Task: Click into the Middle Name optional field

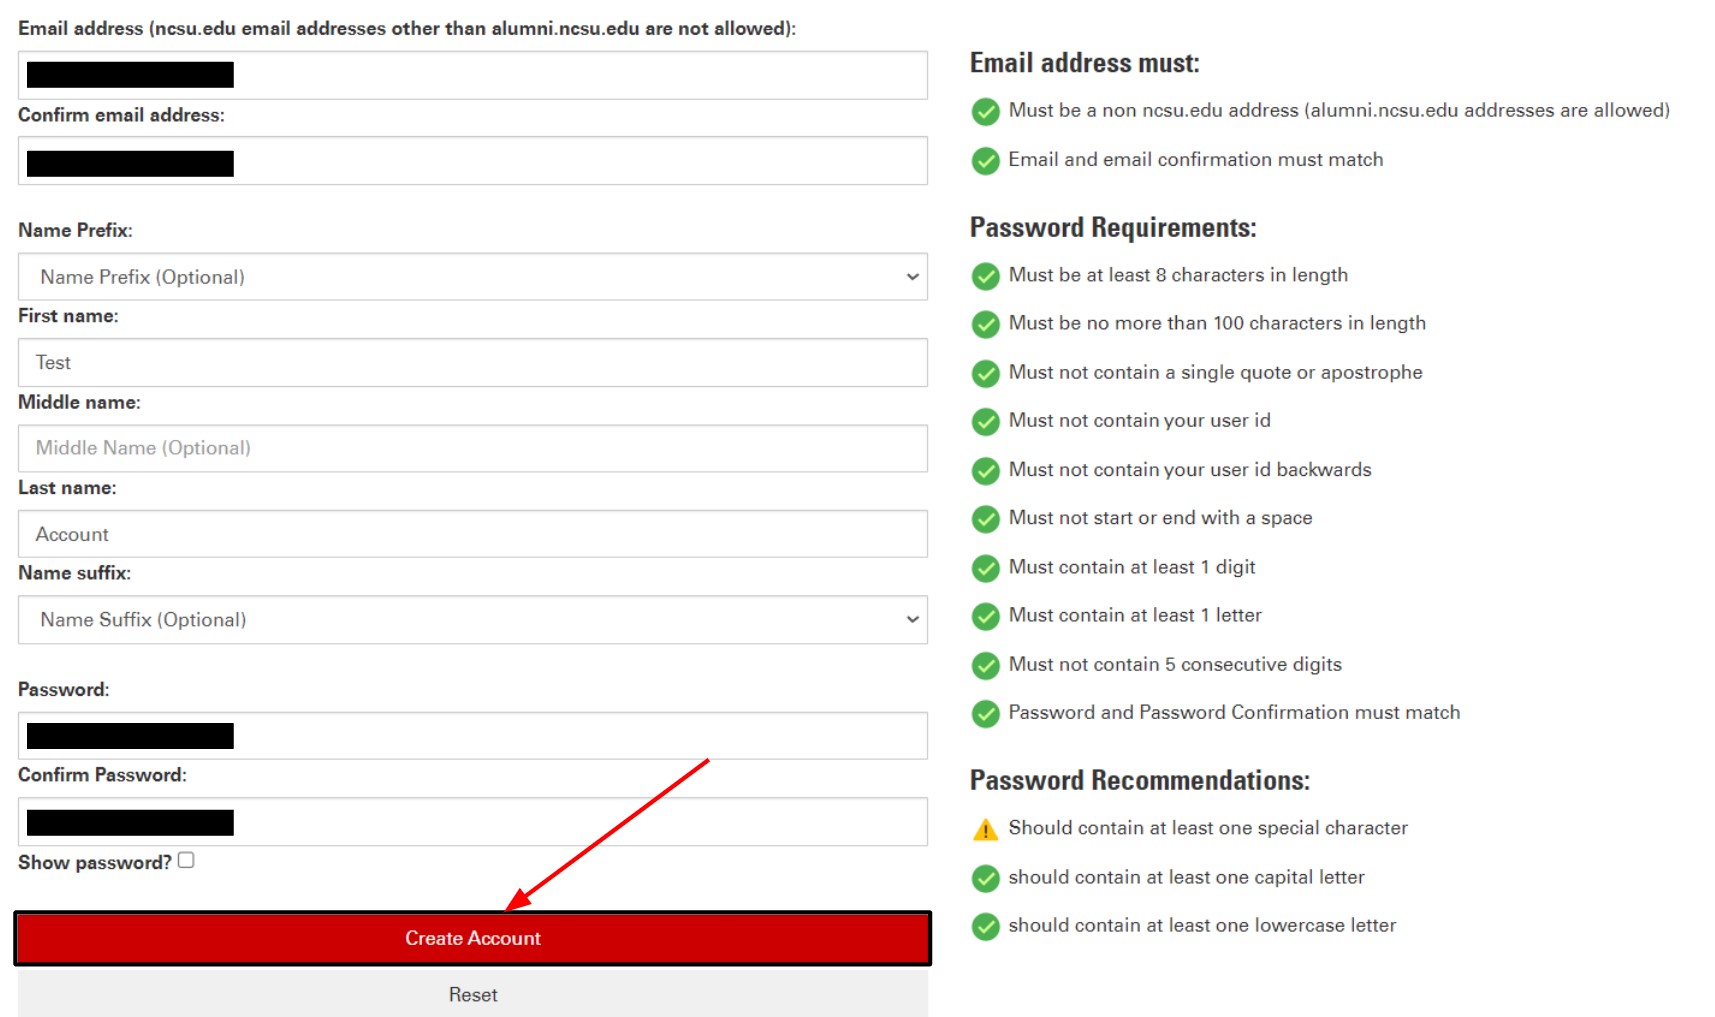Action: click(472, 448)
